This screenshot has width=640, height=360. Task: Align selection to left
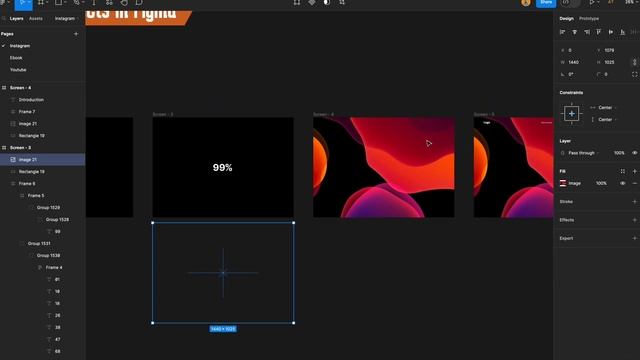[562, 32]
